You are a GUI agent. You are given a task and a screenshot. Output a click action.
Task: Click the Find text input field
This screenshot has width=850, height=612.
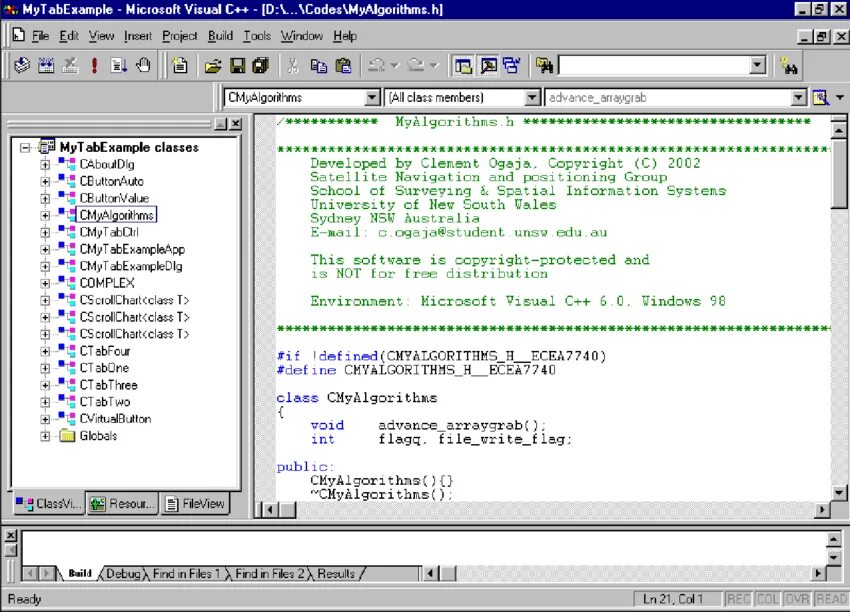(x=654, y=66)
